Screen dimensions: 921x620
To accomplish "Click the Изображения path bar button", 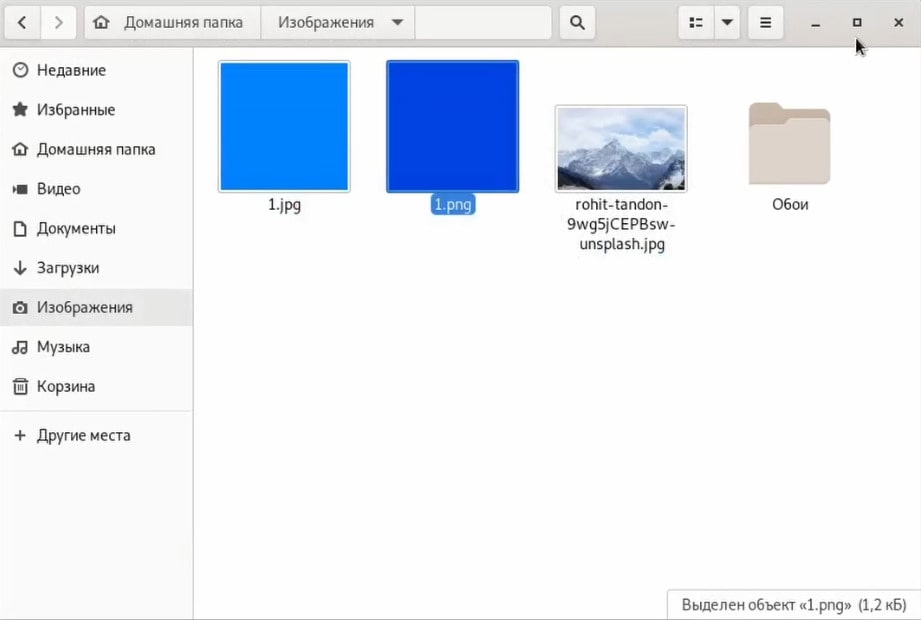I will coord(338,23).
